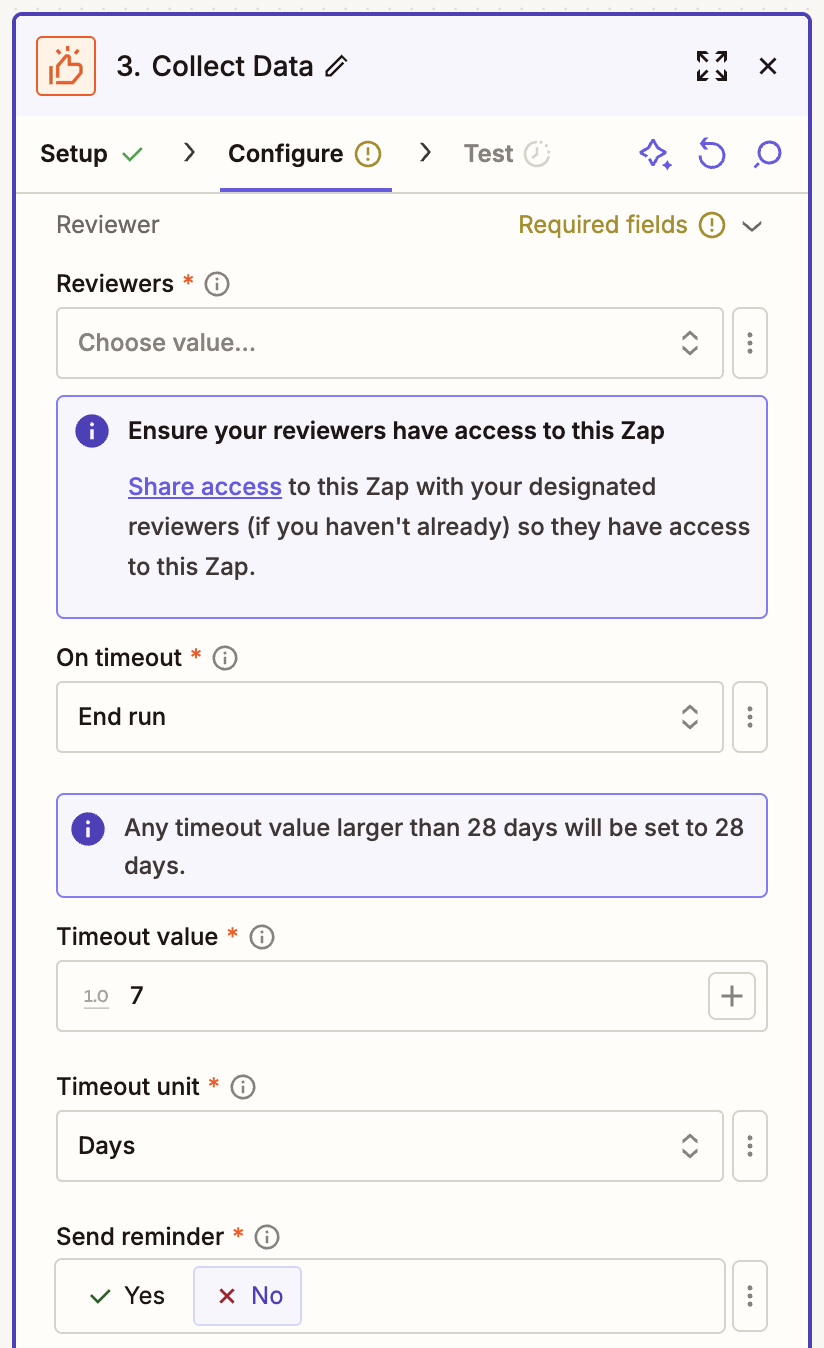Image resolution: width=824 pixels, height=1348 pixels.
Task: Click the '3. Collect Data' step title
Action: coord(215,67)
